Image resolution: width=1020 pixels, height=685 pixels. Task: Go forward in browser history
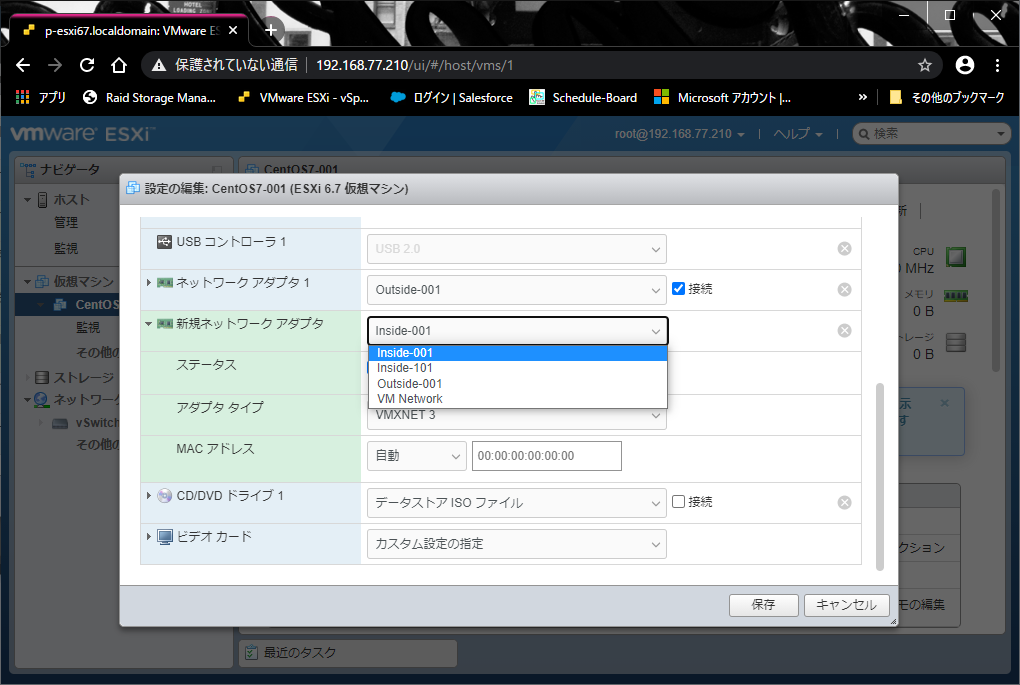coord(55,65)
